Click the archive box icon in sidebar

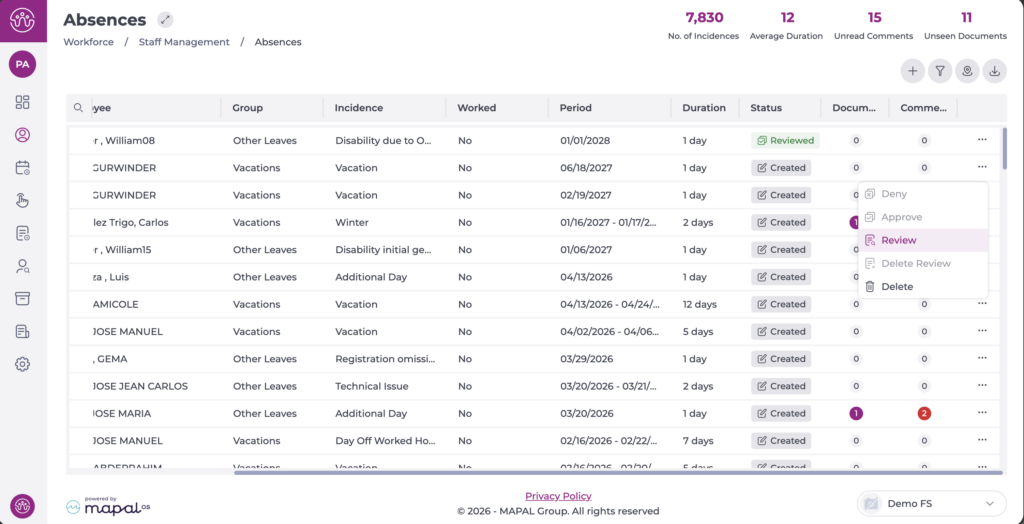pos(22,298)
